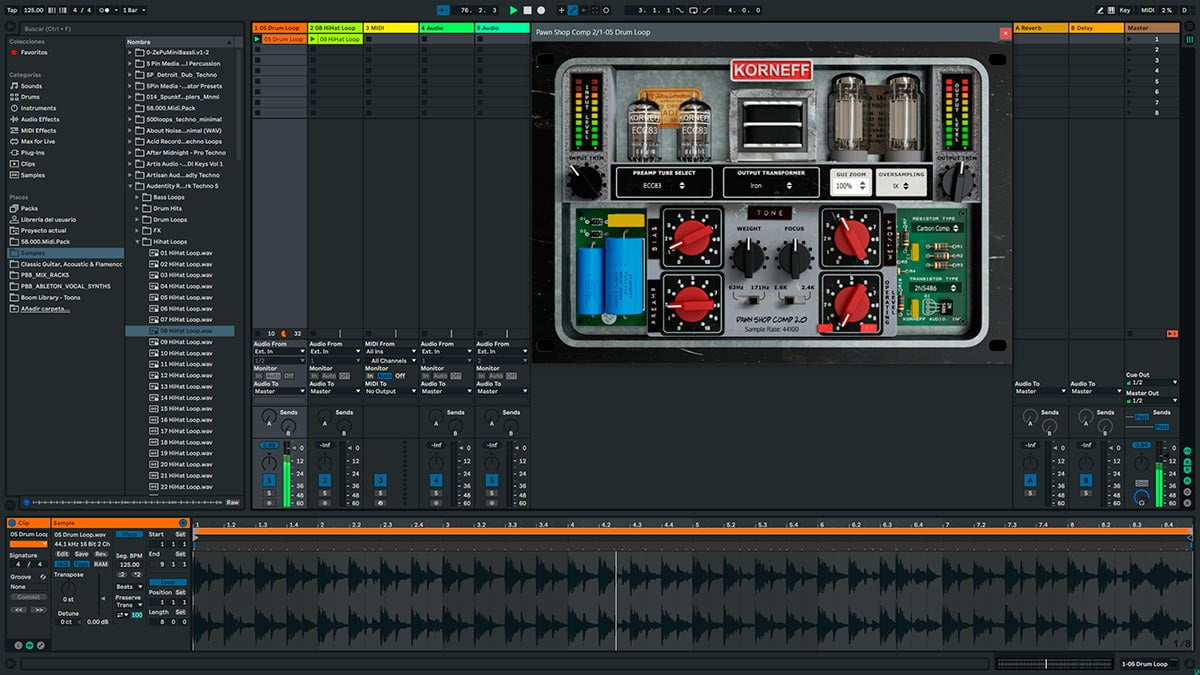Select the 3 MIDI track header
Image resolution: width=1200 pixels, height=675 pixels.
[x=391, y=28]
